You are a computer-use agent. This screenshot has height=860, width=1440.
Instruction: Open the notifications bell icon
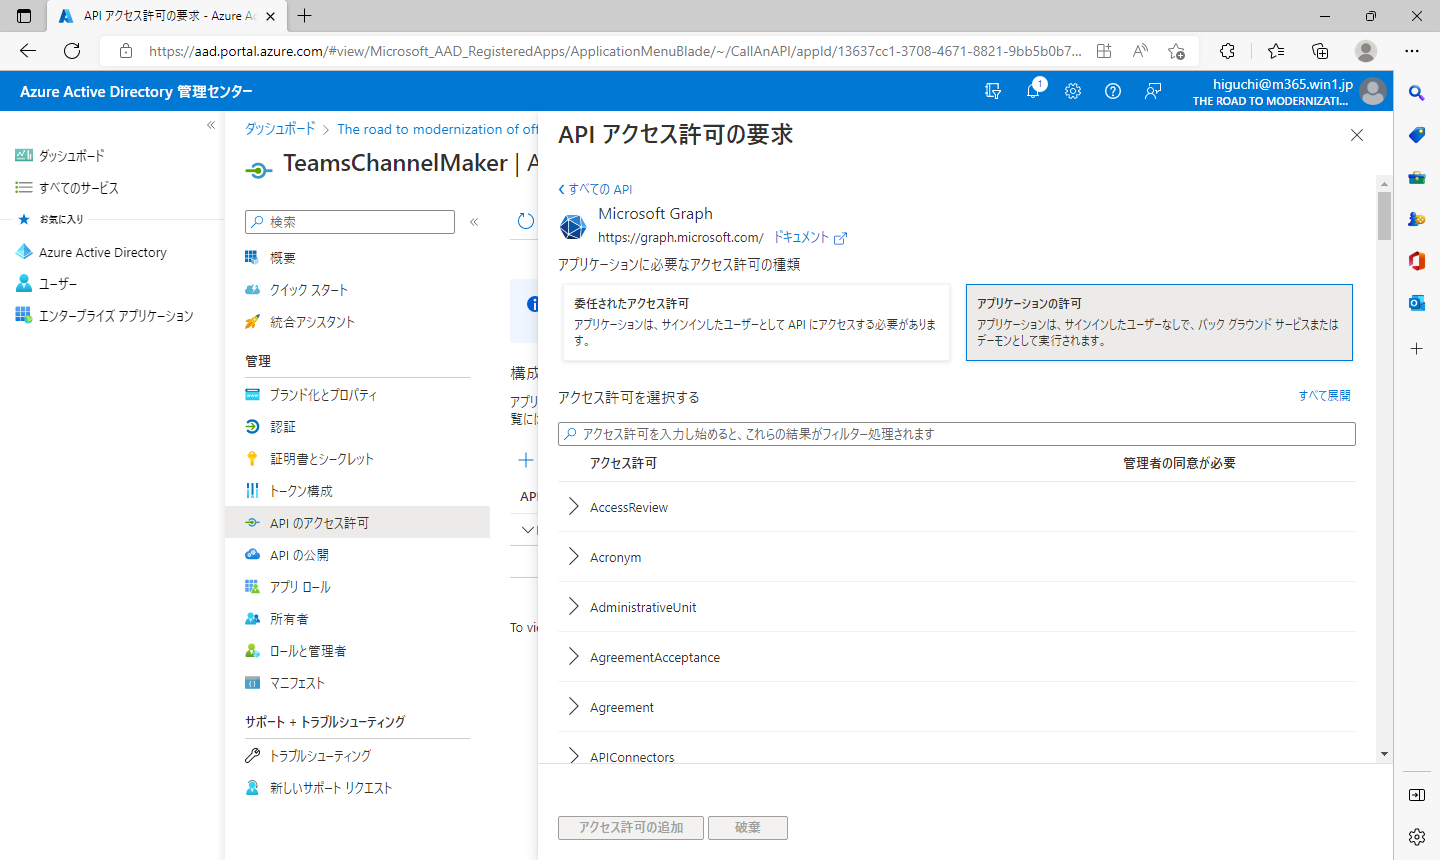click(x=1033, y=91)
